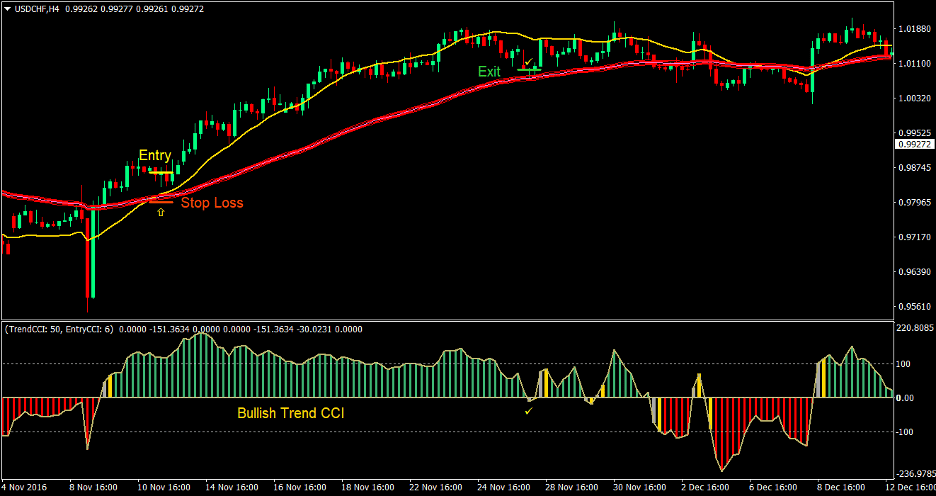Click price axis level 0.99525

pyautogui.click(x=915, y=133)
